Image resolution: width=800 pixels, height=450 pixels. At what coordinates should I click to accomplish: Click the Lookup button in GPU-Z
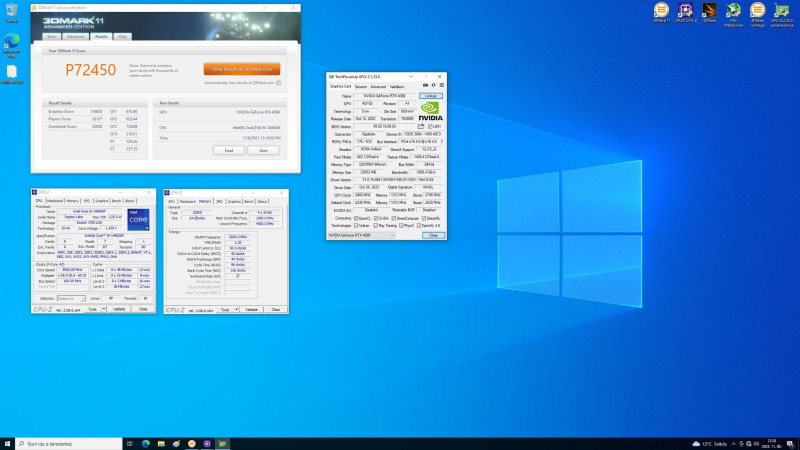coord(431,96)
